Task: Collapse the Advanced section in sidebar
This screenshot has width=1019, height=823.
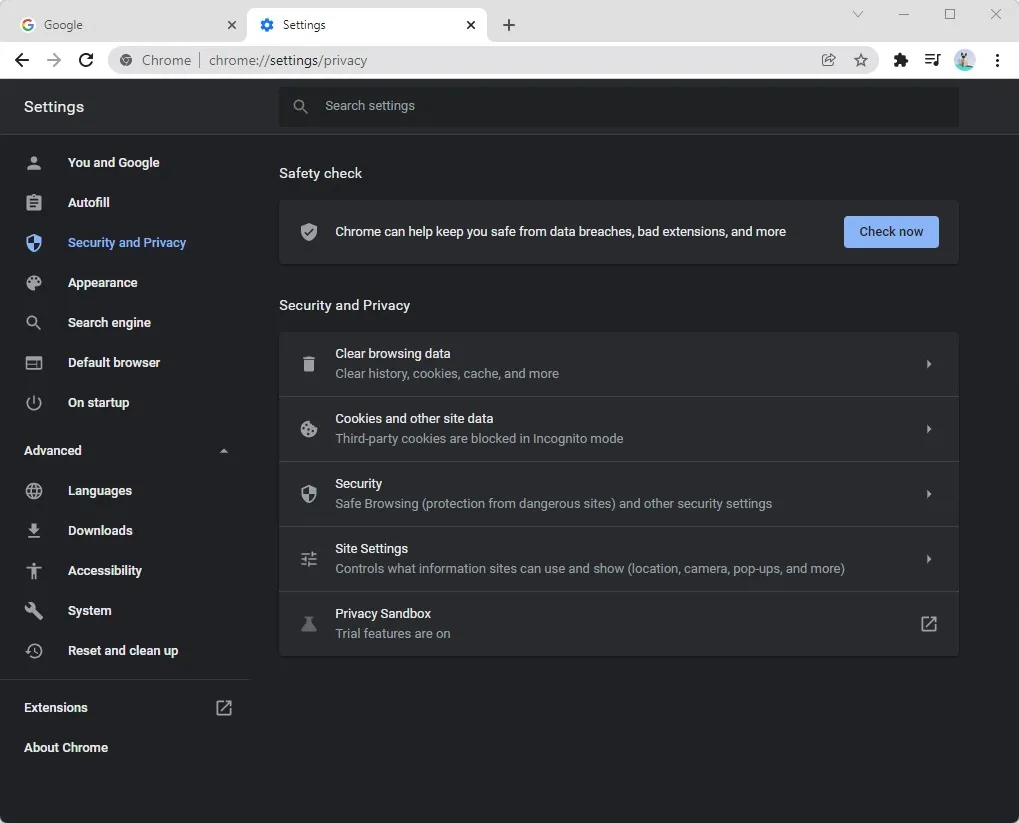Action: [224, 451]
